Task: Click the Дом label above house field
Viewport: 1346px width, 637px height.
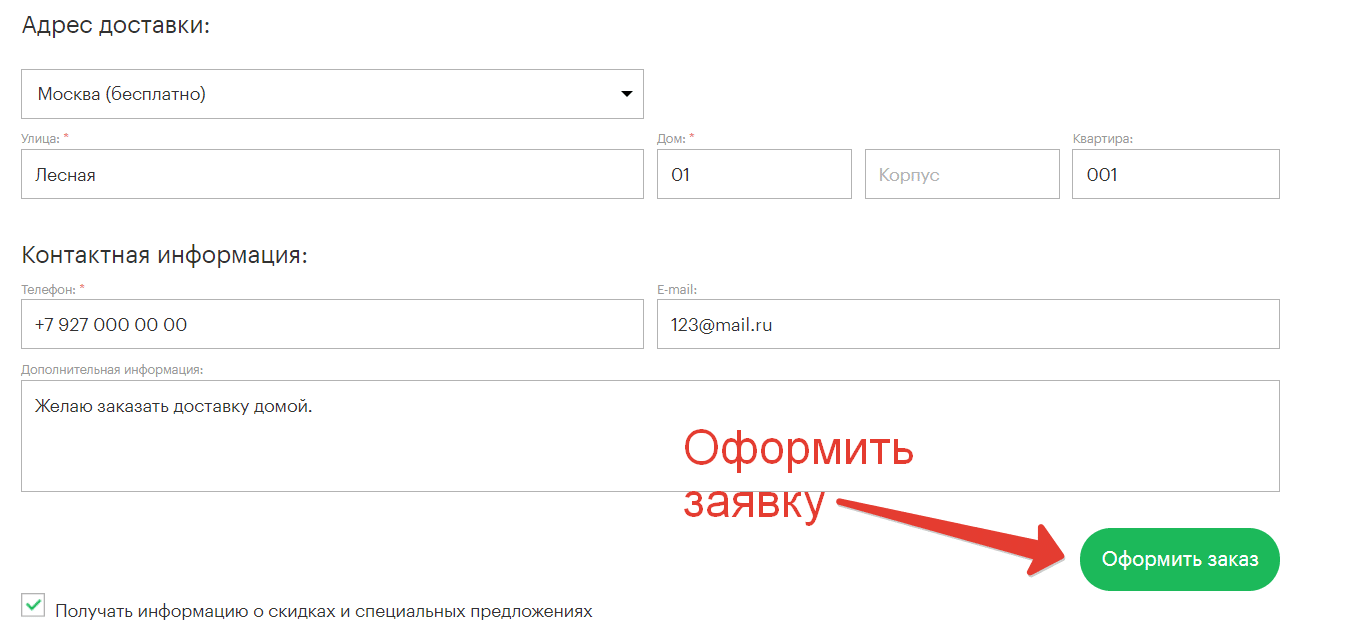Action: [x=670, y=138]
